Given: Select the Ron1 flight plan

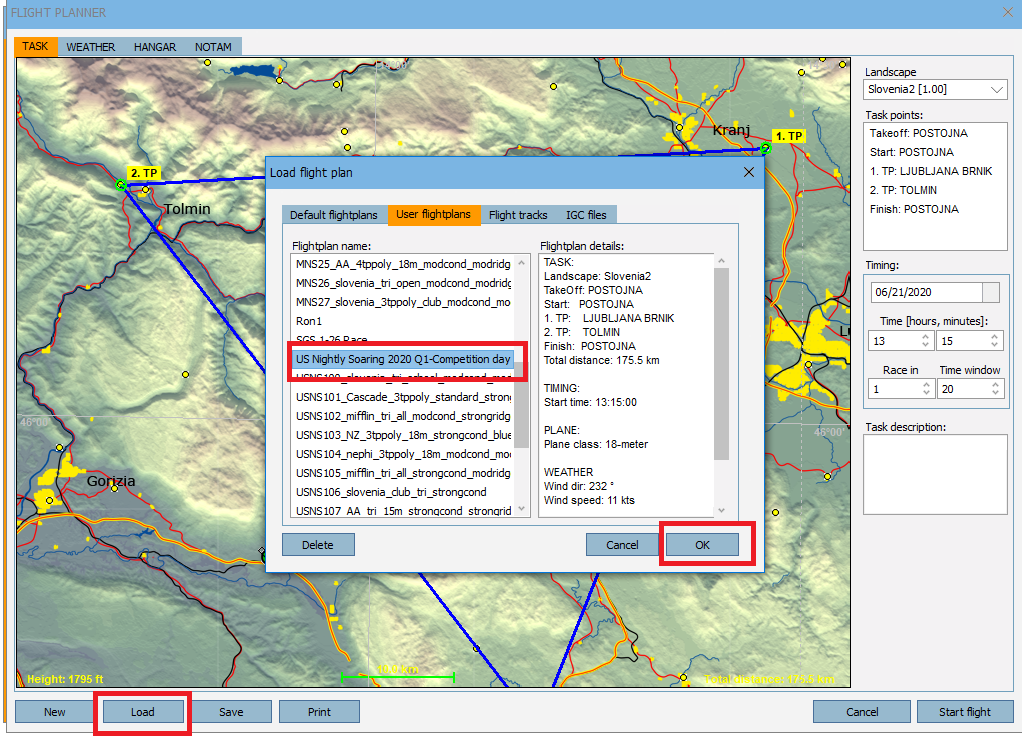Looking at the screenshot, I should (x=310, y=321).
